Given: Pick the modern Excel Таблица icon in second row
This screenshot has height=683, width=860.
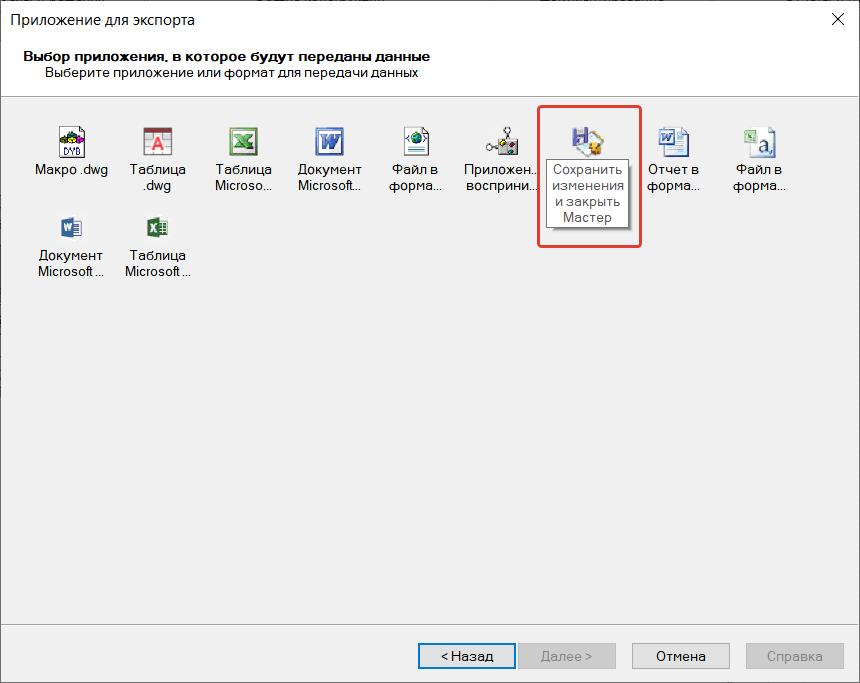Looking at the screenshot, I should (x=158, y=228).
